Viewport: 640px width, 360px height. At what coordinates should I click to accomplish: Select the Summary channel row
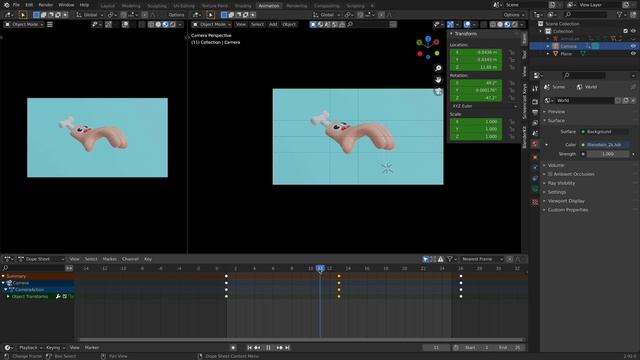pos(37,276)
